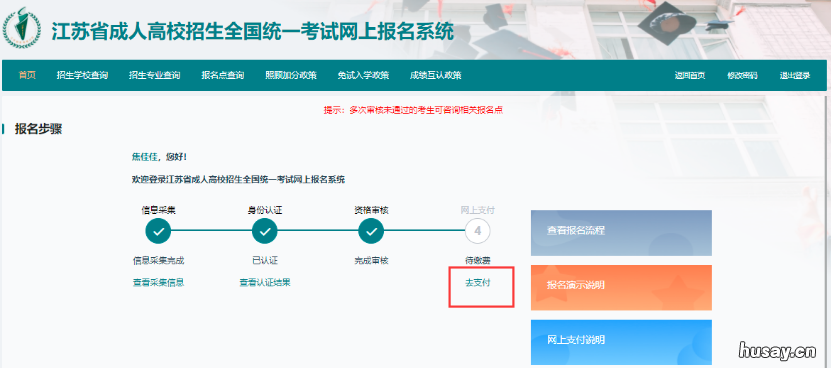Click the 信息采集完成 status text

point(158,260)
